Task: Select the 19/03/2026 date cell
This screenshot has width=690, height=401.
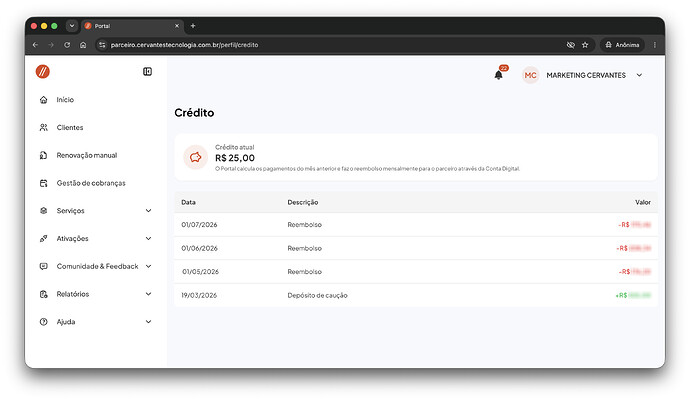Action: coord(199,295)
